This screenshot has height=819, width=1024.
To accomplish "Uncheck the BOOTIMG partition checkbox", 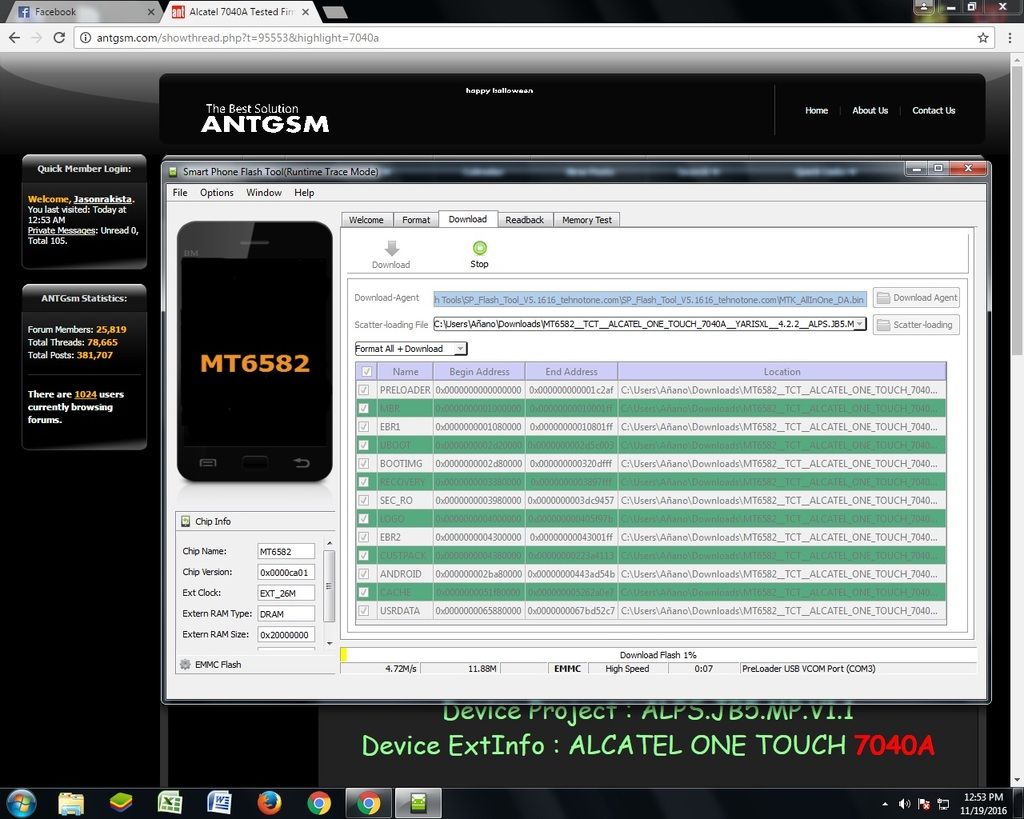I will 365,464.
